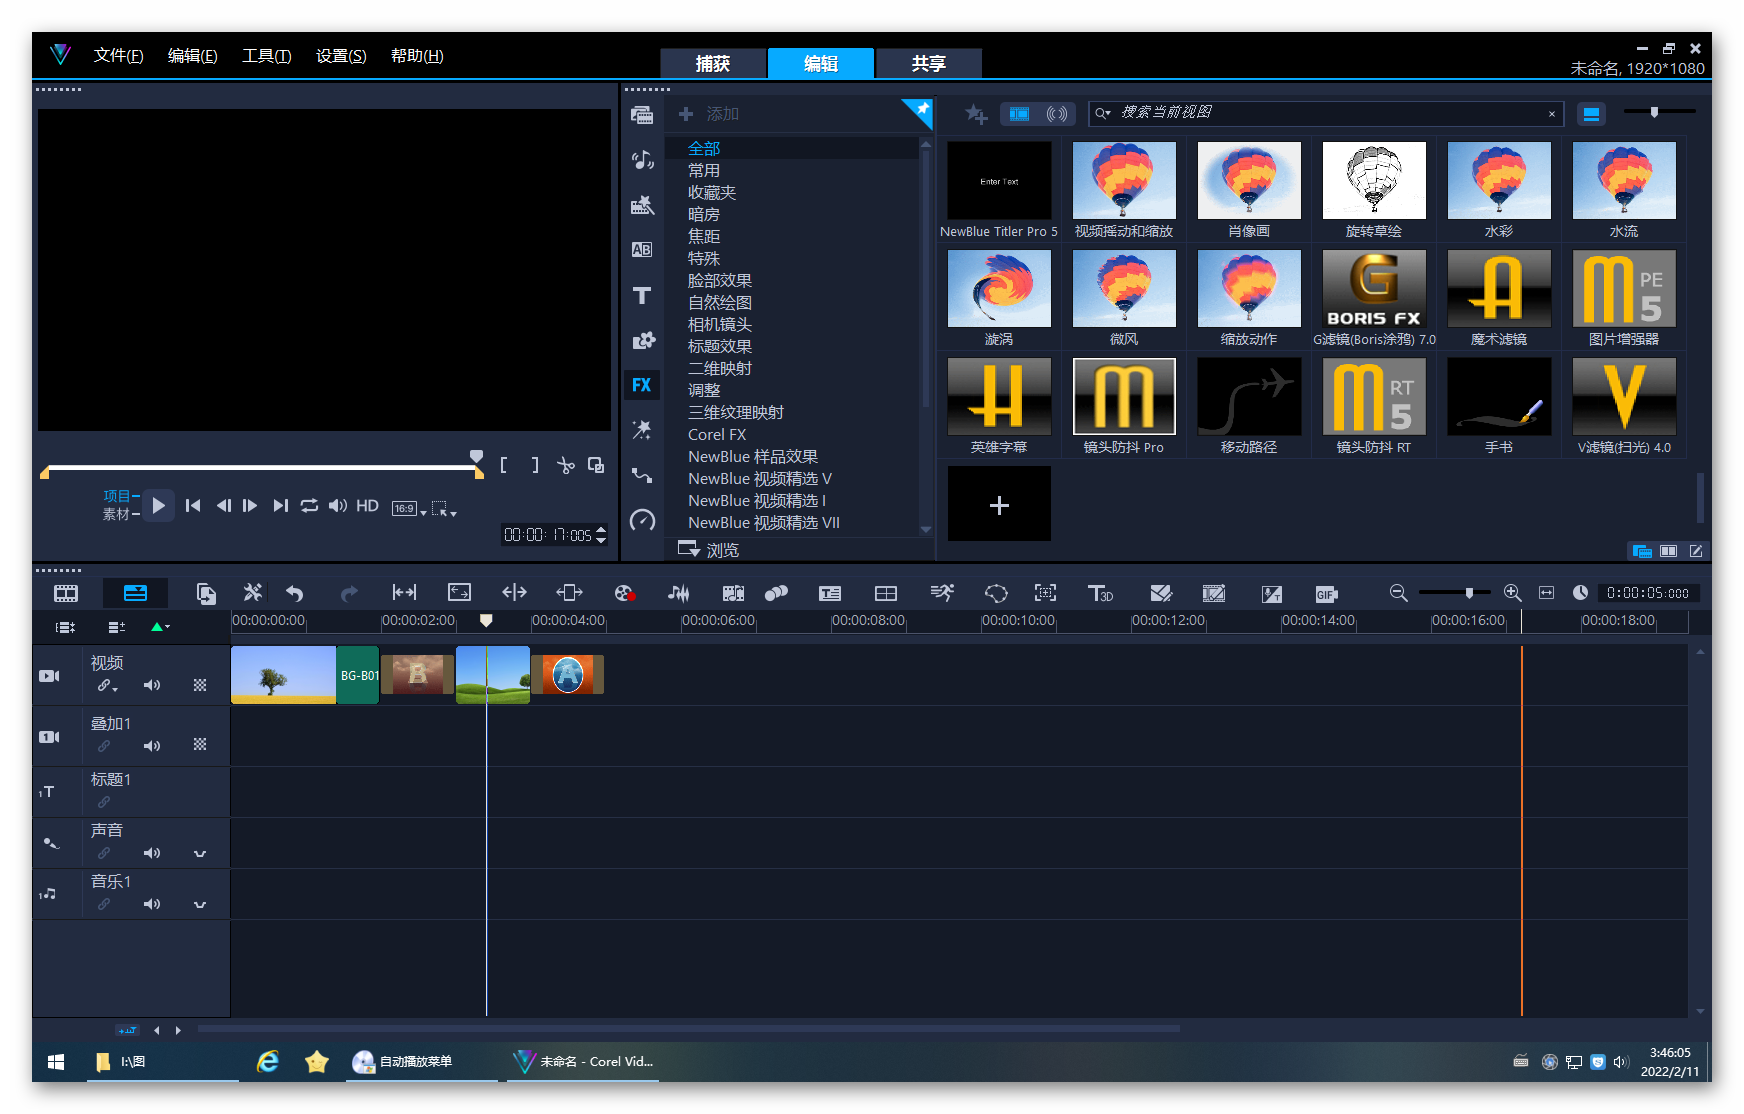Open the 3D Title editor icon
Image resolution: width=1744 pixels, height=1114 pixels.
point(1100,593)
